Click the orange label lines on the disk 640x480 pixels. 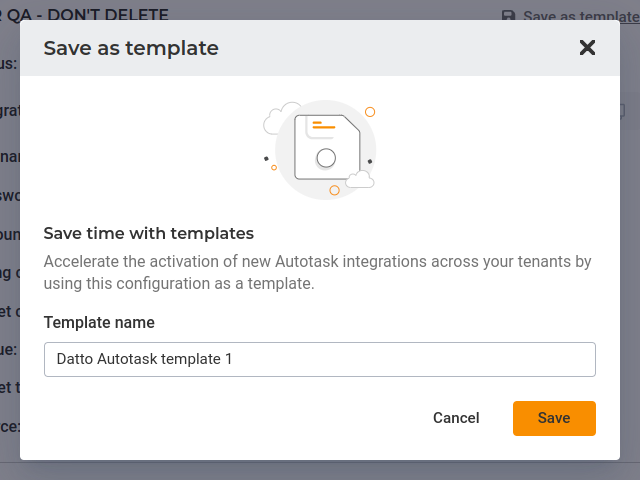[323, 126]
